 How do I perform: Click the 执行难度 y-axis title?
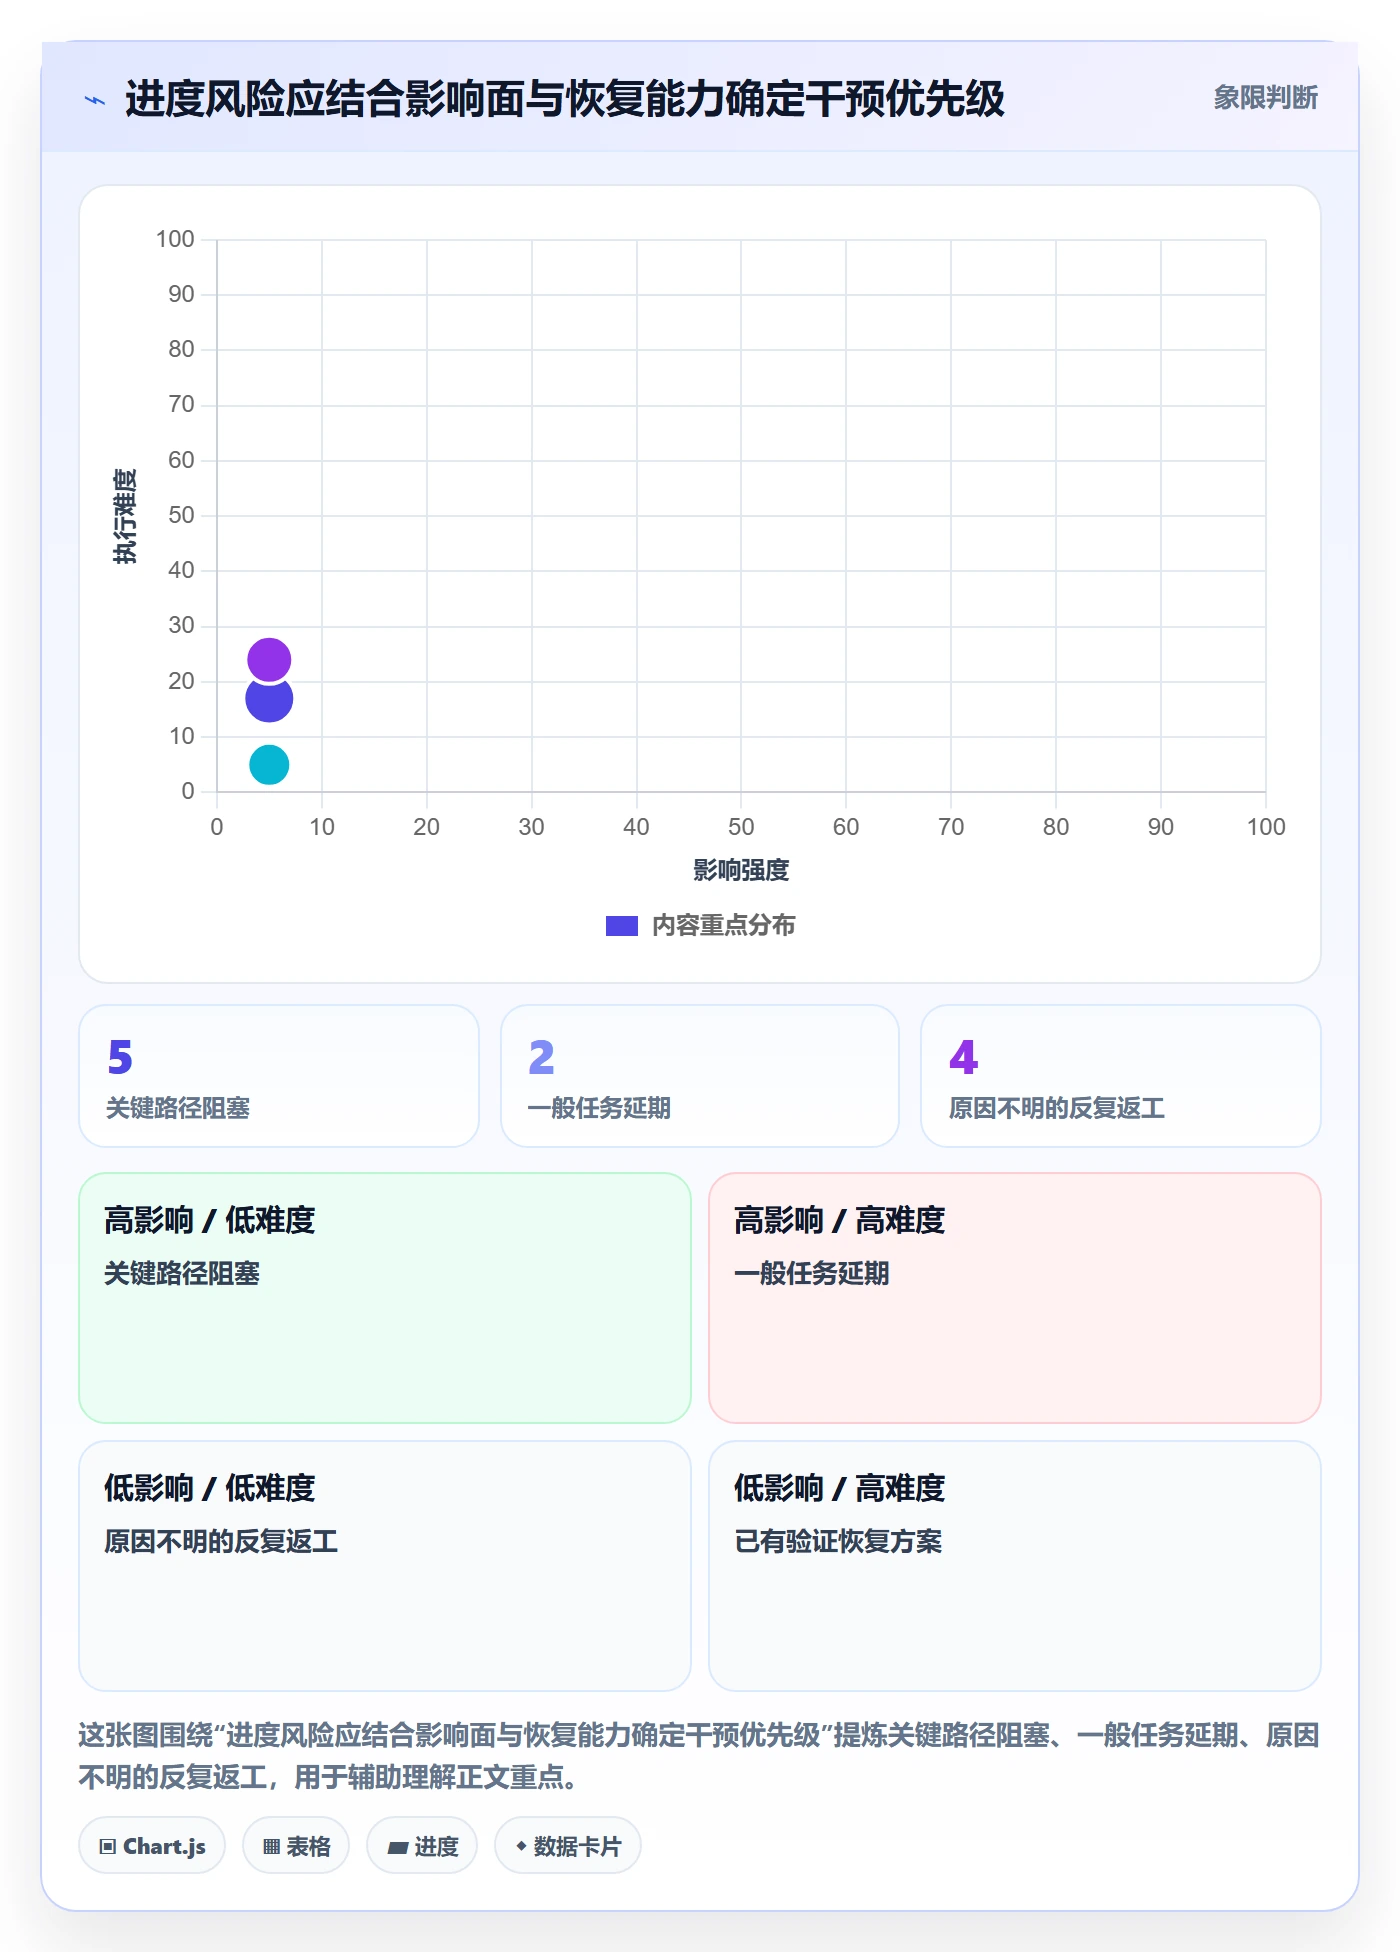click(x=125, y=516)
